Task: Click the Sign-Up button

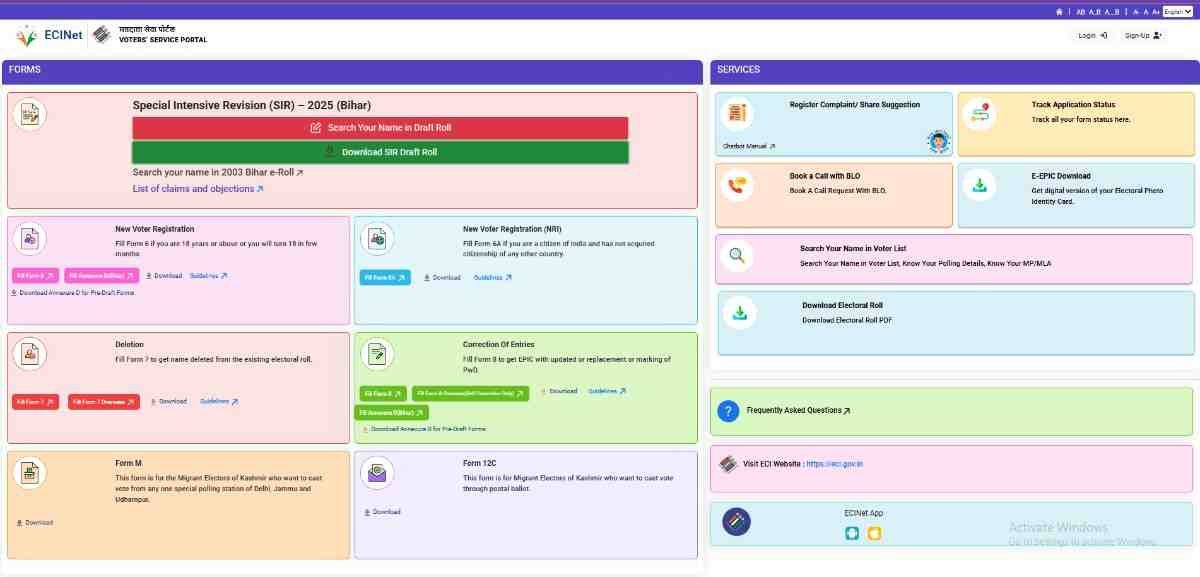Action: [x=1143, y=35]
